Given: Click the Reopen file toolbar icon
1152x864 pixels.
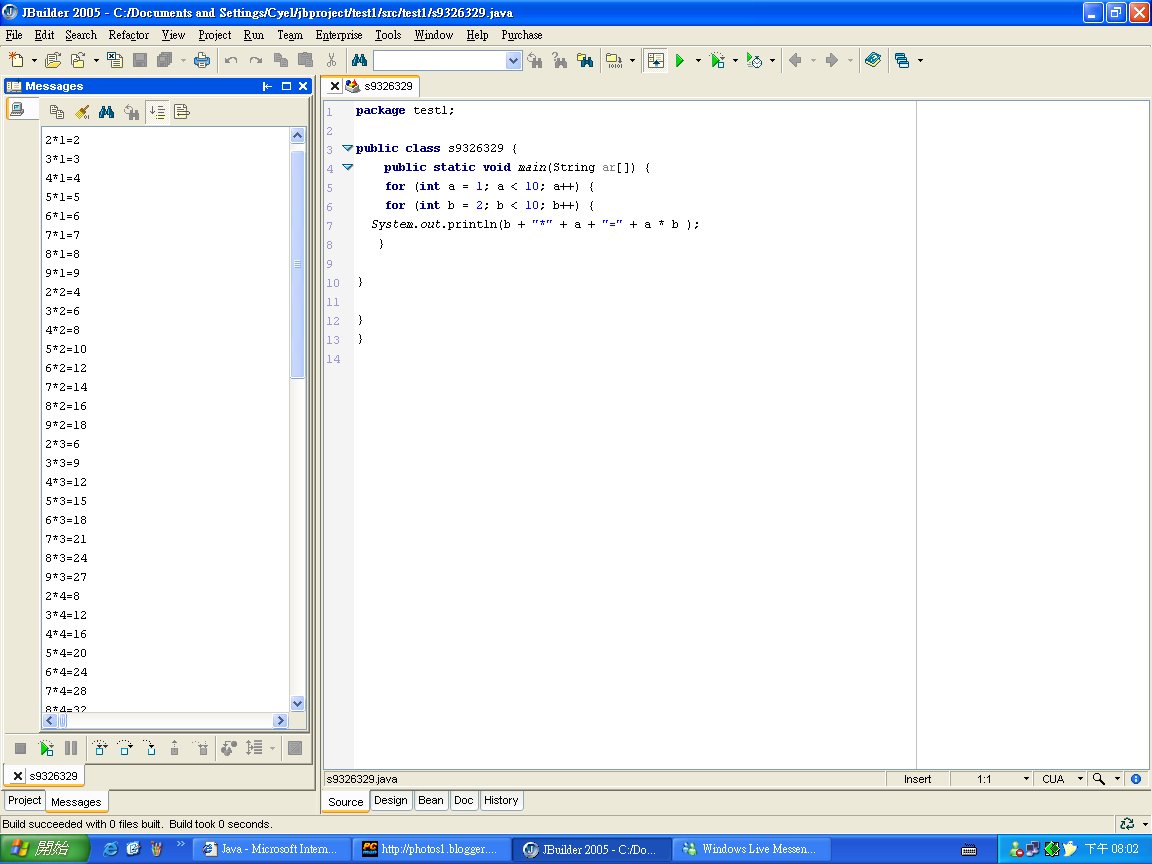Looking at the screenshot, I should pos(78,60).
